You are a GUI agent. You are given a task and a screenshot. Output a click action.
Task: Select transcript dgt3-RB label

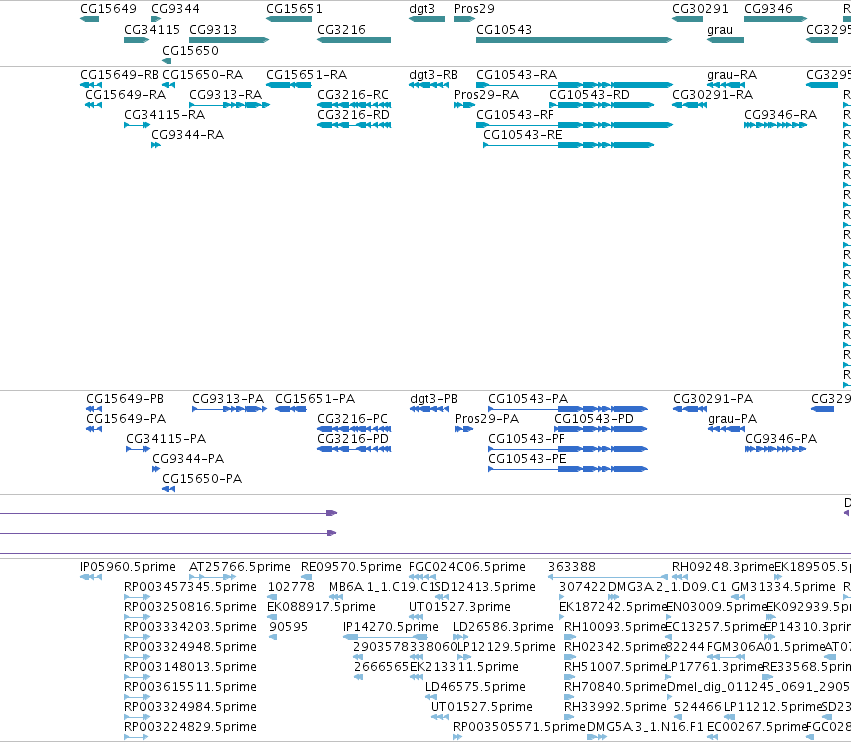click(434, 75)
